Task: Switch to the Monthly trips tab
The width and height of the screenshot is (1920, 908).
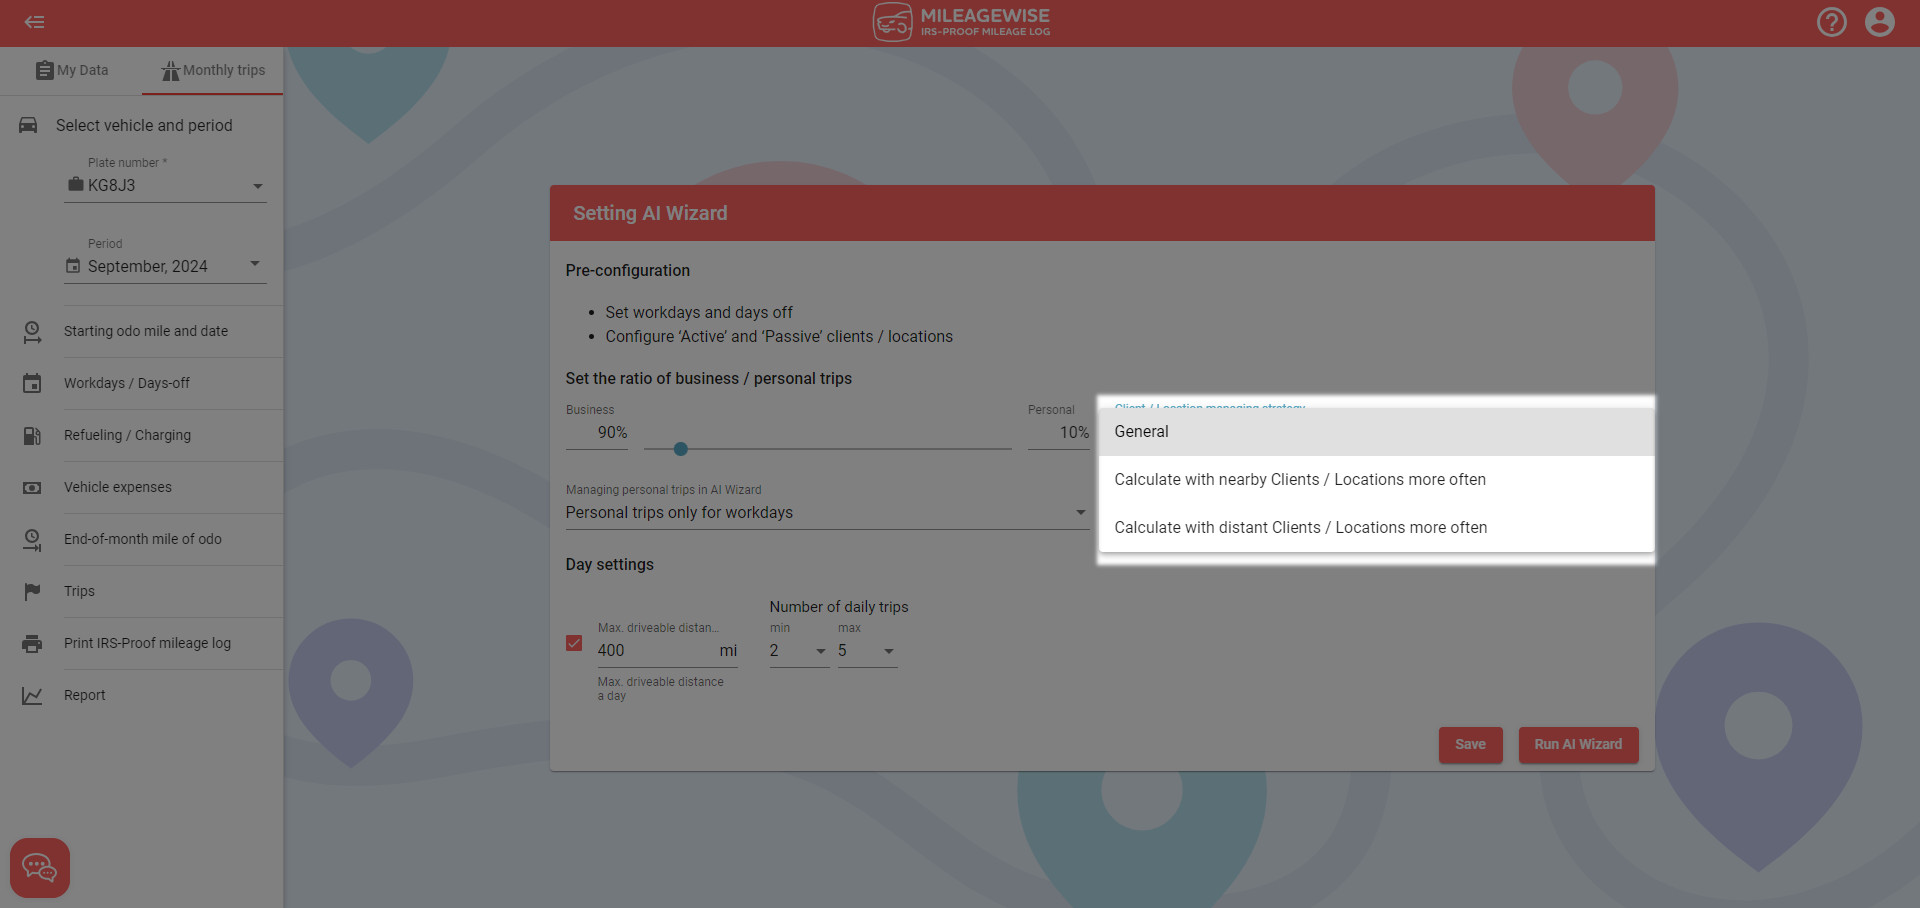Action: pos(213,70)
